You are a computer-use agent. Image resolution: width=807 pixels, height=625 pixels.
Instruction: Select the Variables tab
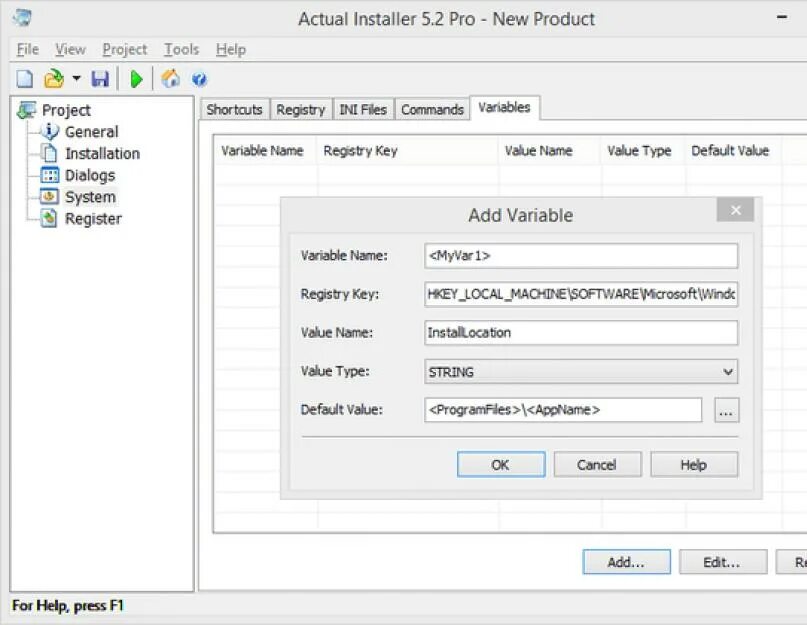504,108
